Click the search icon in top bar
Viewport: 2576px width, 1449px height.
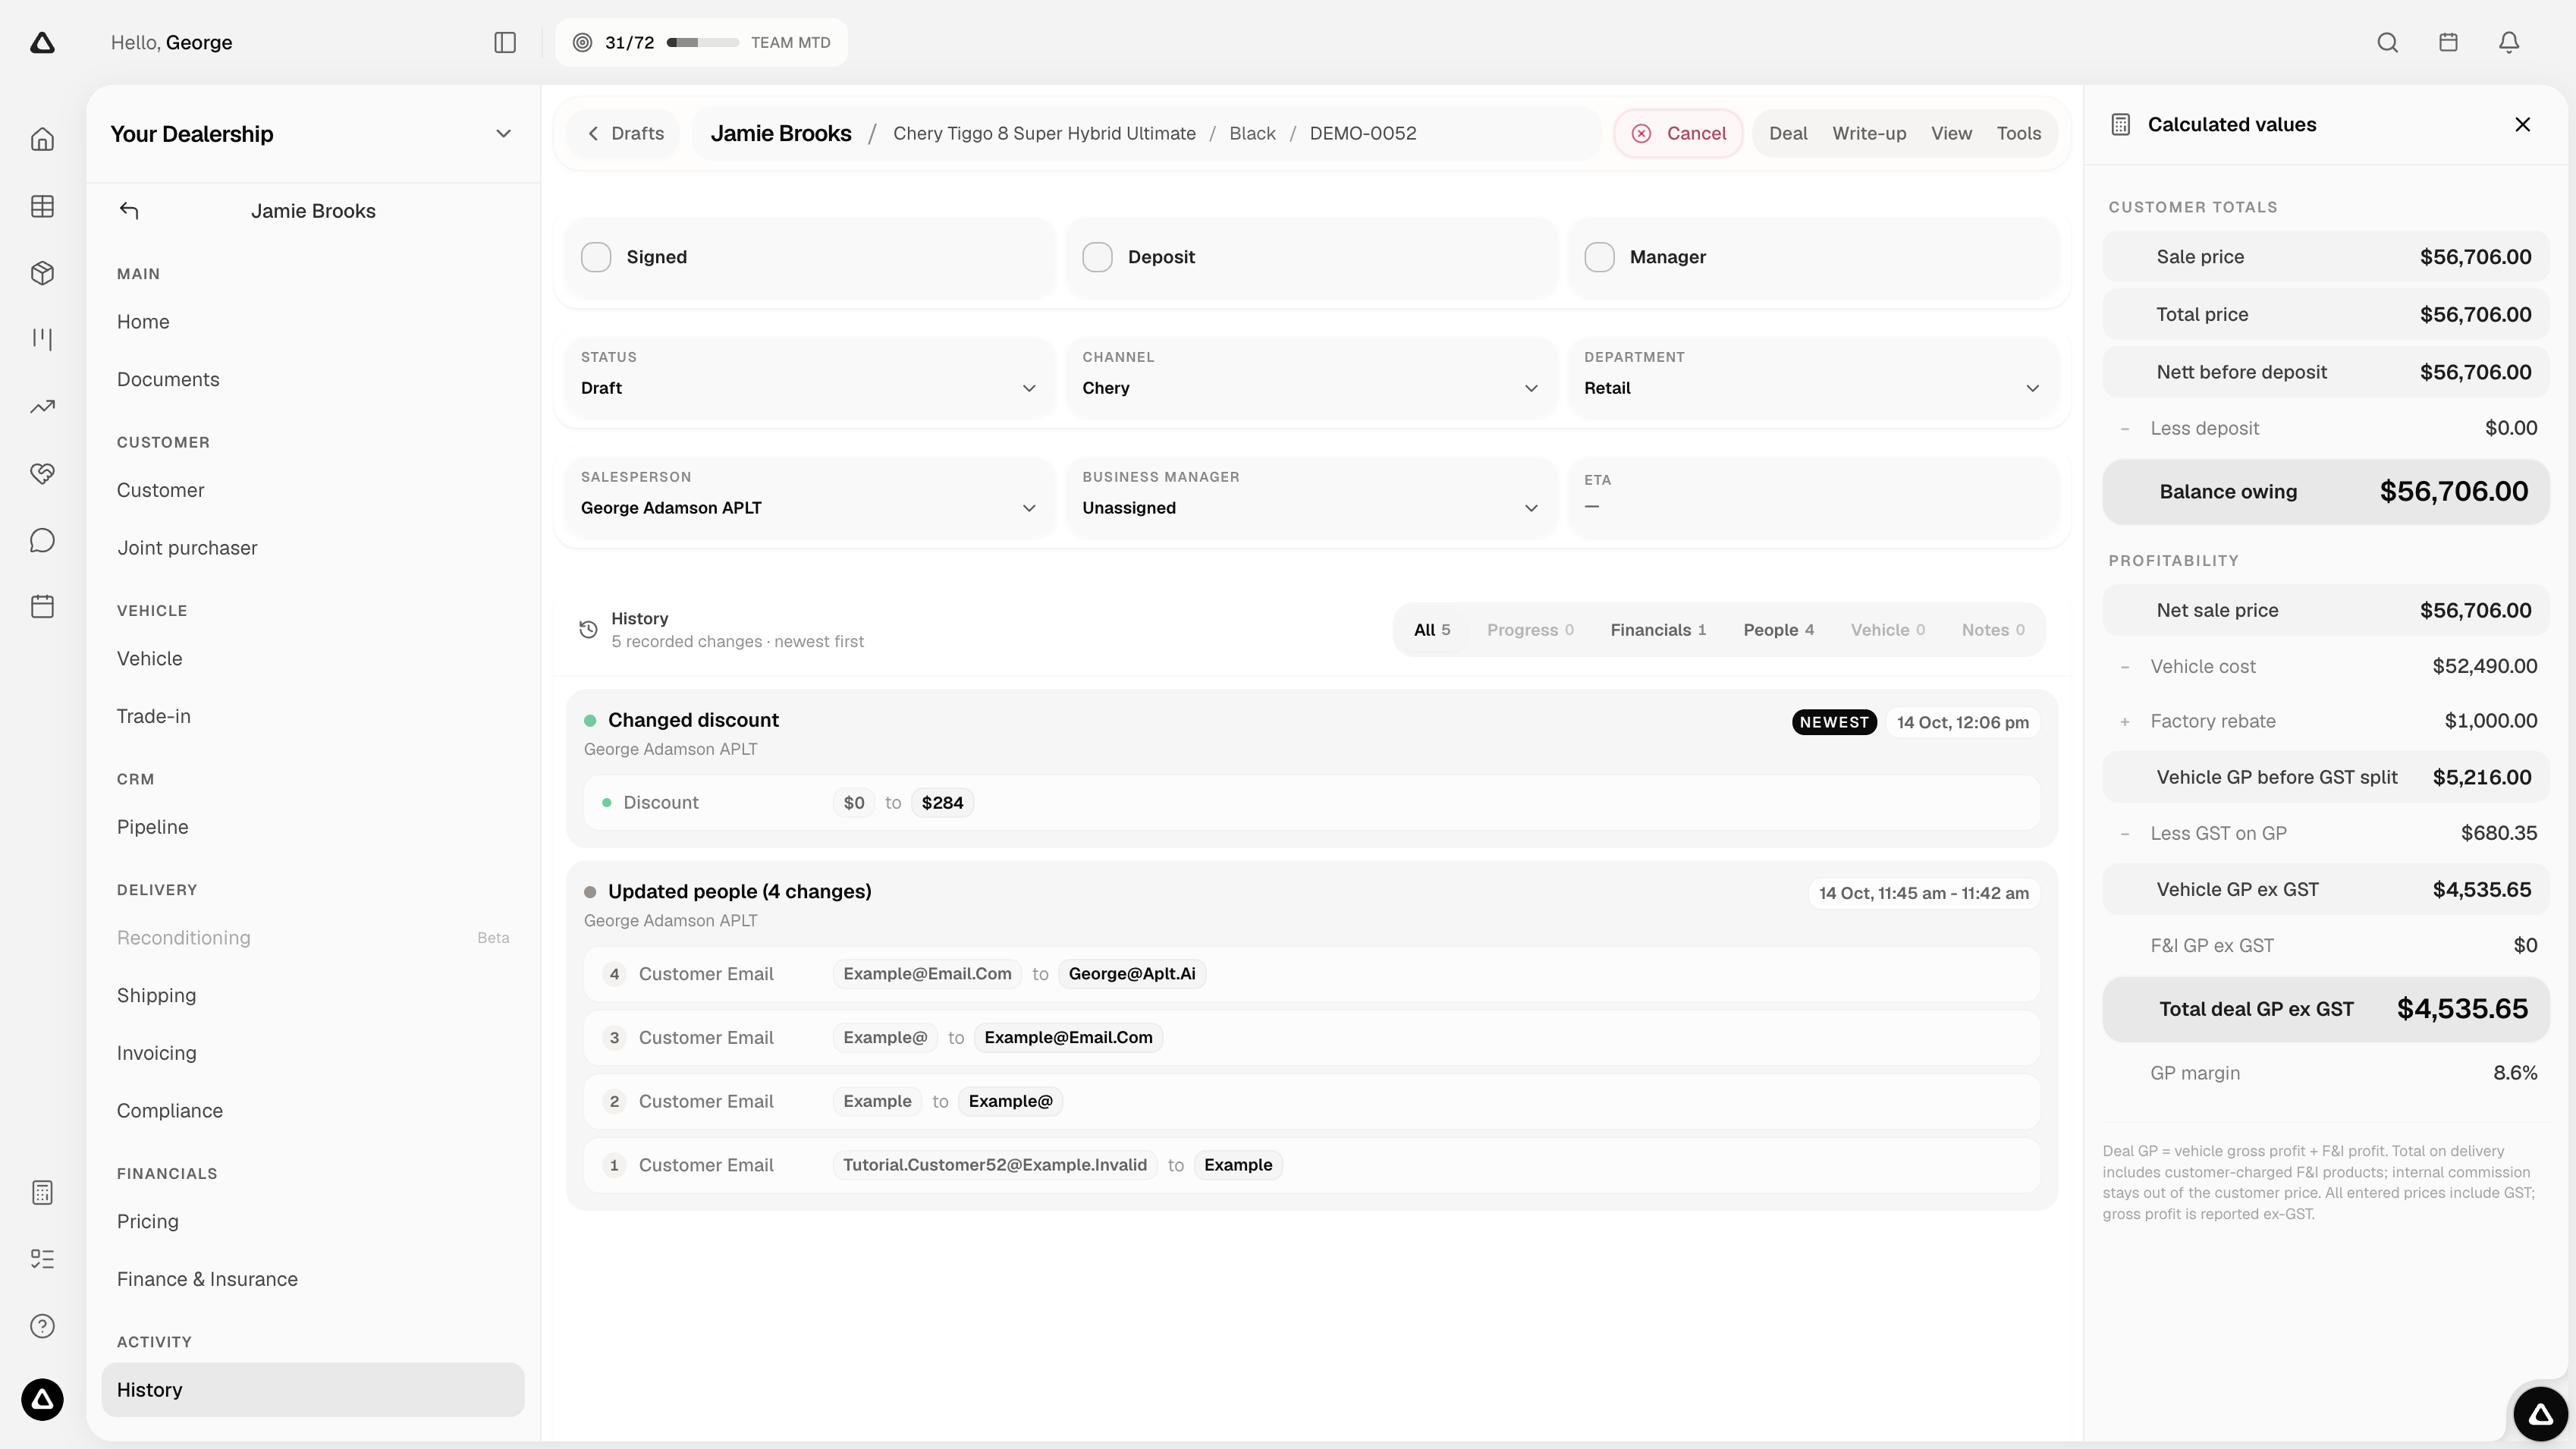[x=2387, y=42]
